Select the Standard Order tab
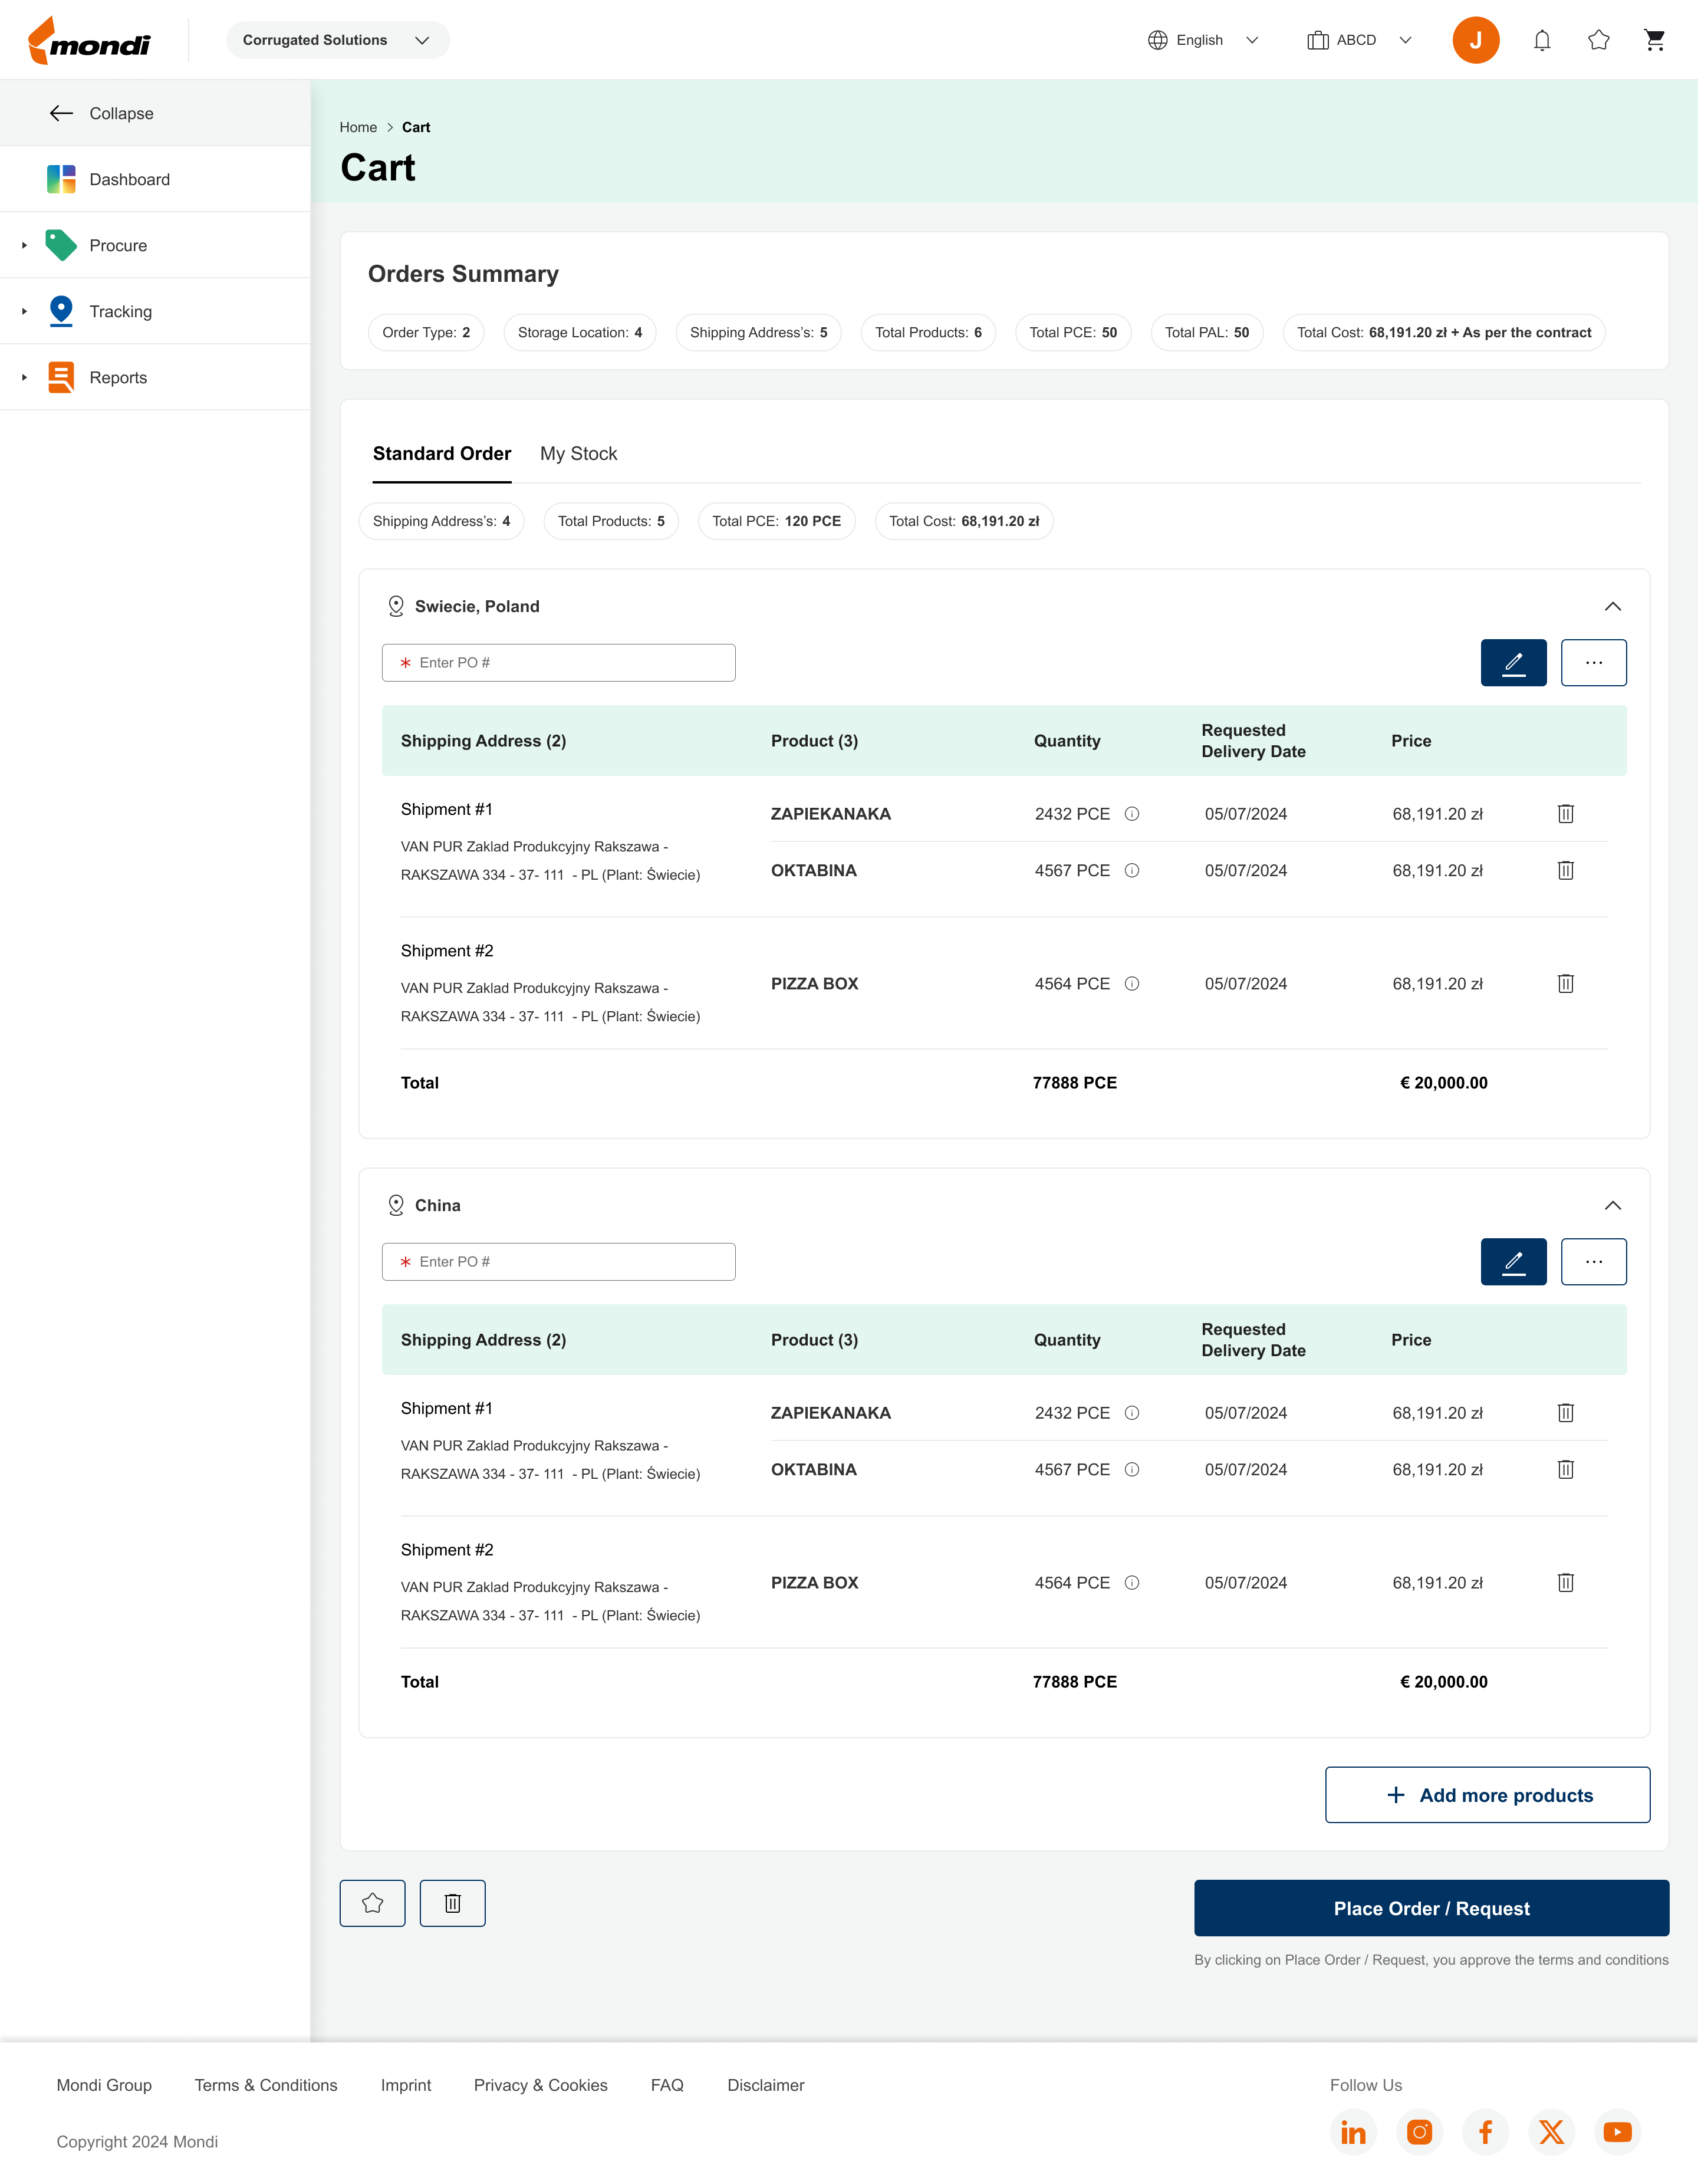The width and height of the screenshot is (1698, 2184). point(442,454)
